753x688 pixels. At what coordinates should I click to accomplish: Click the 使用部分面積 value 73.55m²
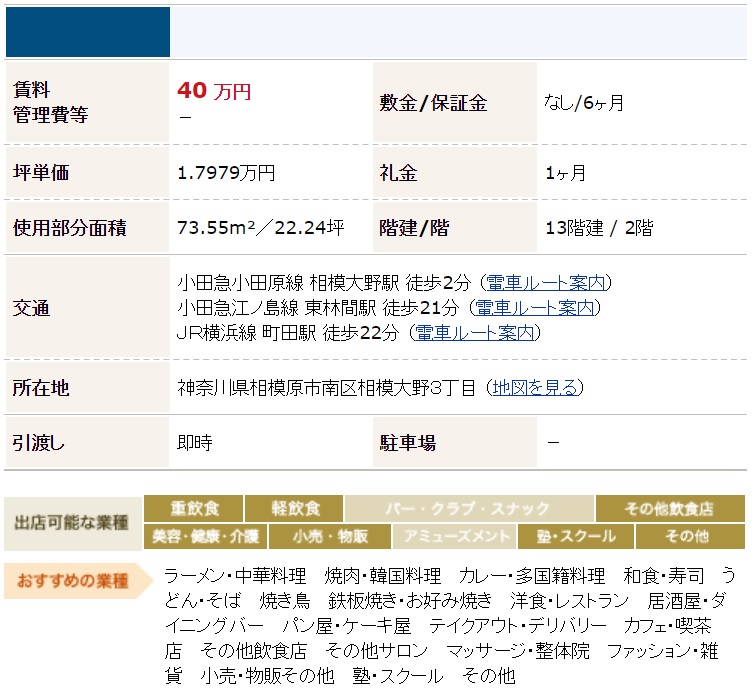click(x=260, y=228)
